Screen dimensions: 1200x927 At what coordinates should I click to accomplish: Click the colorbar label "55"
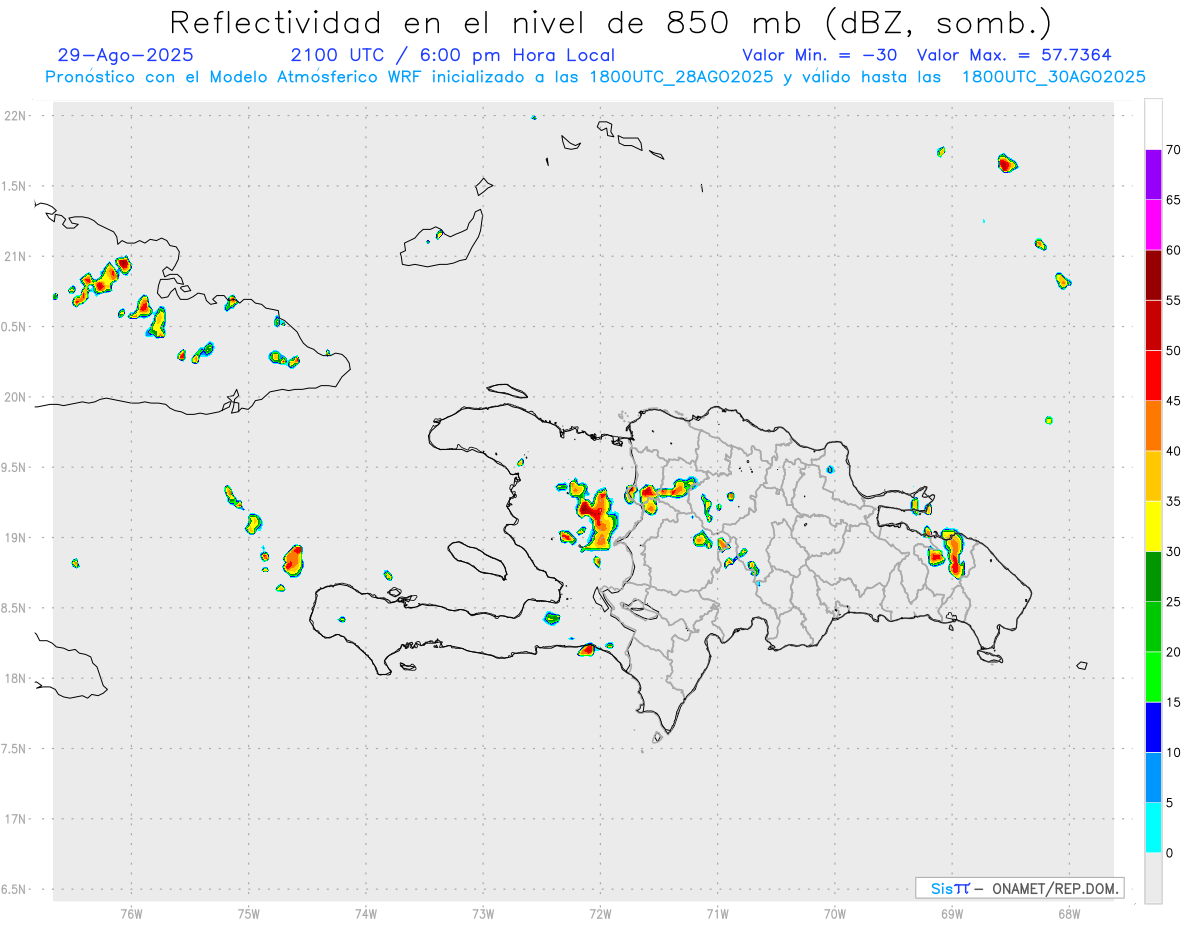click(1174, 300)
